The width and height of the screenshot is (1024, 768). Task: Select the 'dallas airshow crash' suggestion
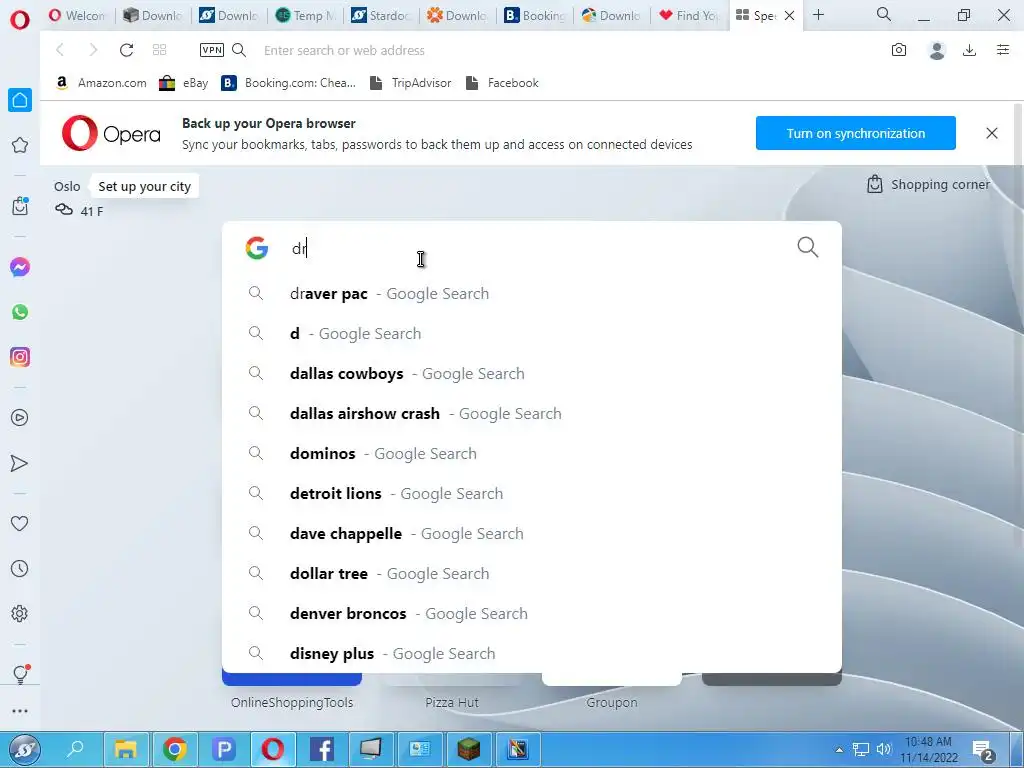(532, 413)
